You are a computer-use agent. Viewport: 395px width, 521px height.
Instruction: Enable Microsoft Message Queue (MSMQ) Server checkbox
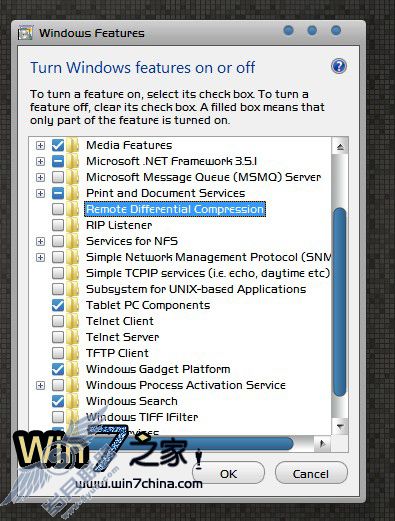[58, 177]
